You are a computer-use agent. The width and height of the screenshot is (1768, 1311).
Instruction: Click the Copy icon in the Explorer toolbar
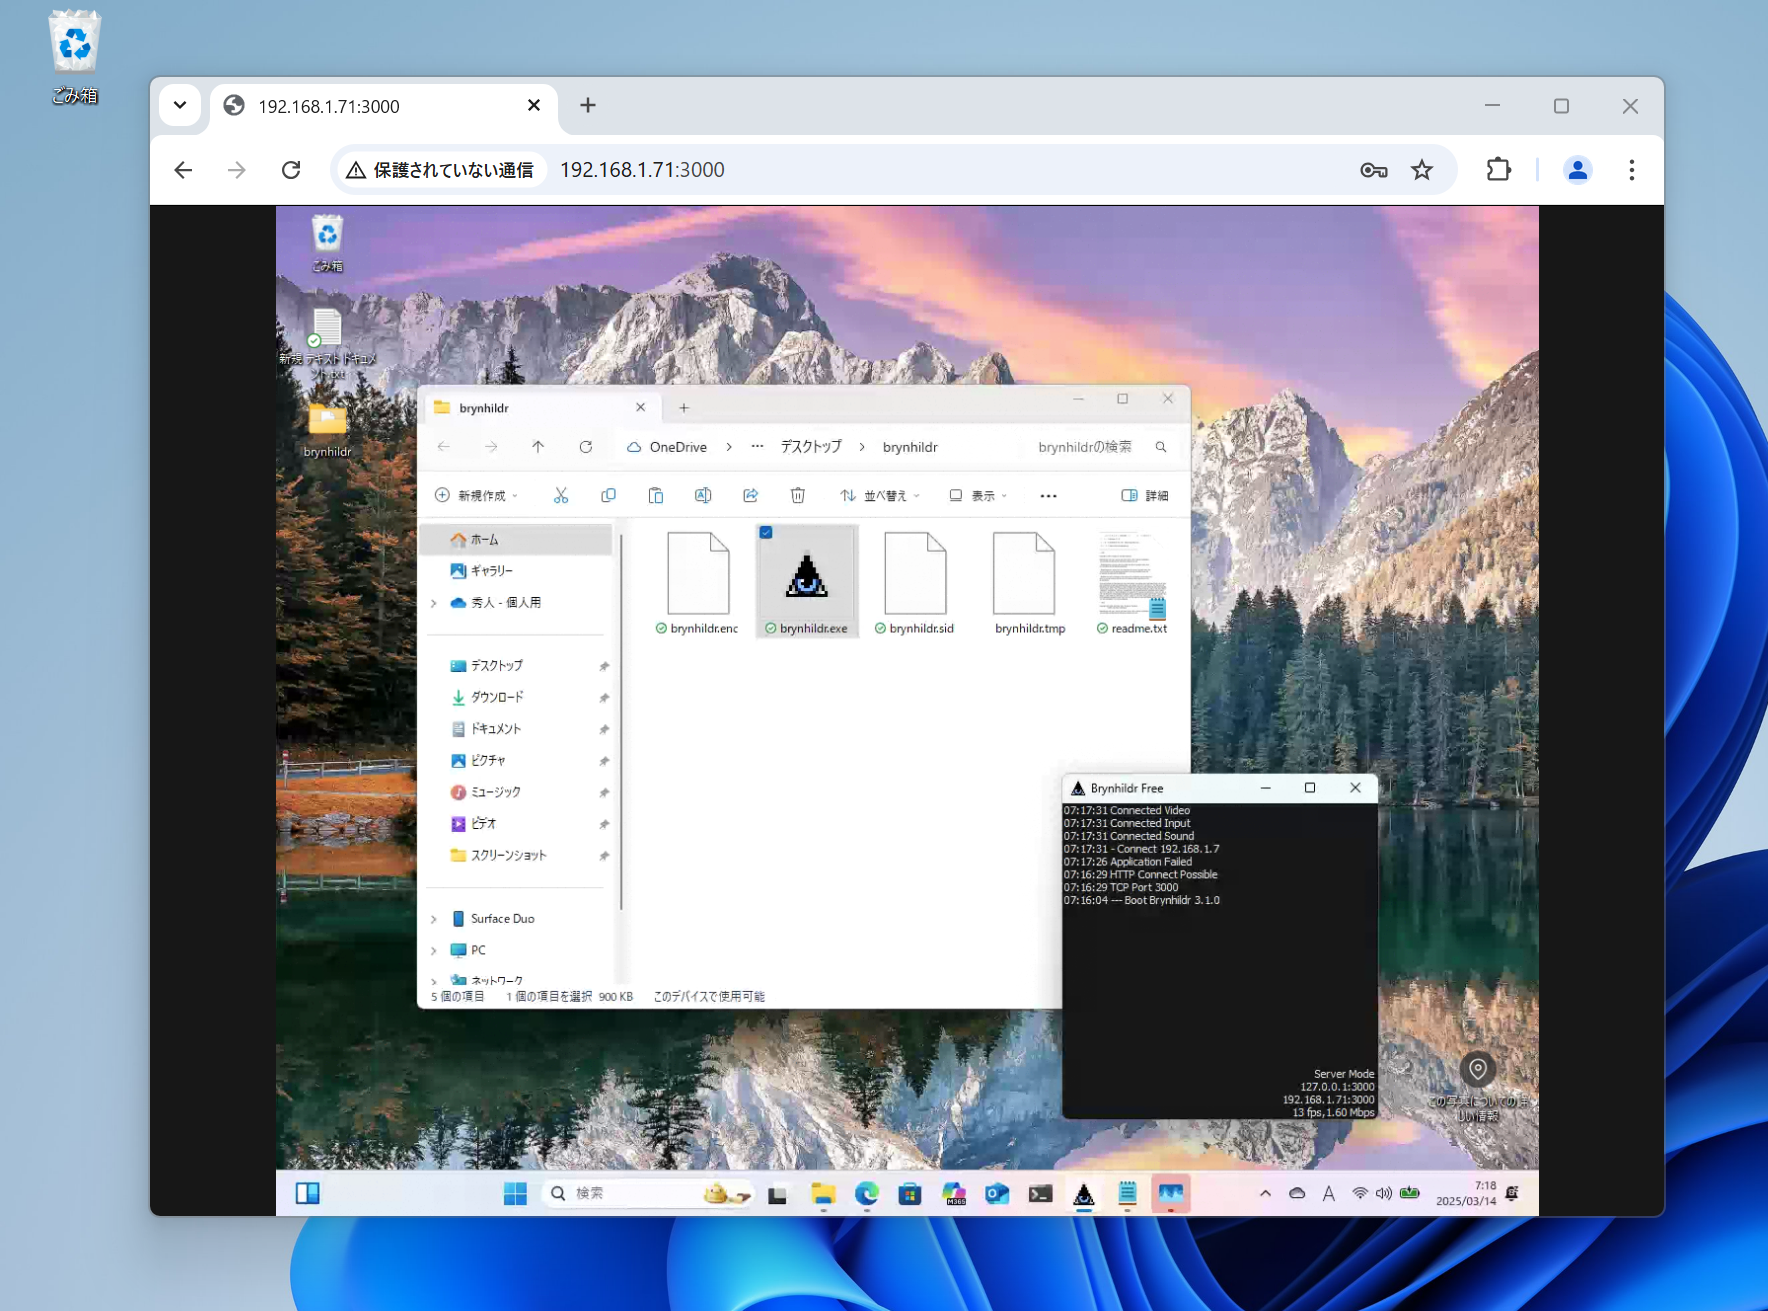tap(609, 495)
